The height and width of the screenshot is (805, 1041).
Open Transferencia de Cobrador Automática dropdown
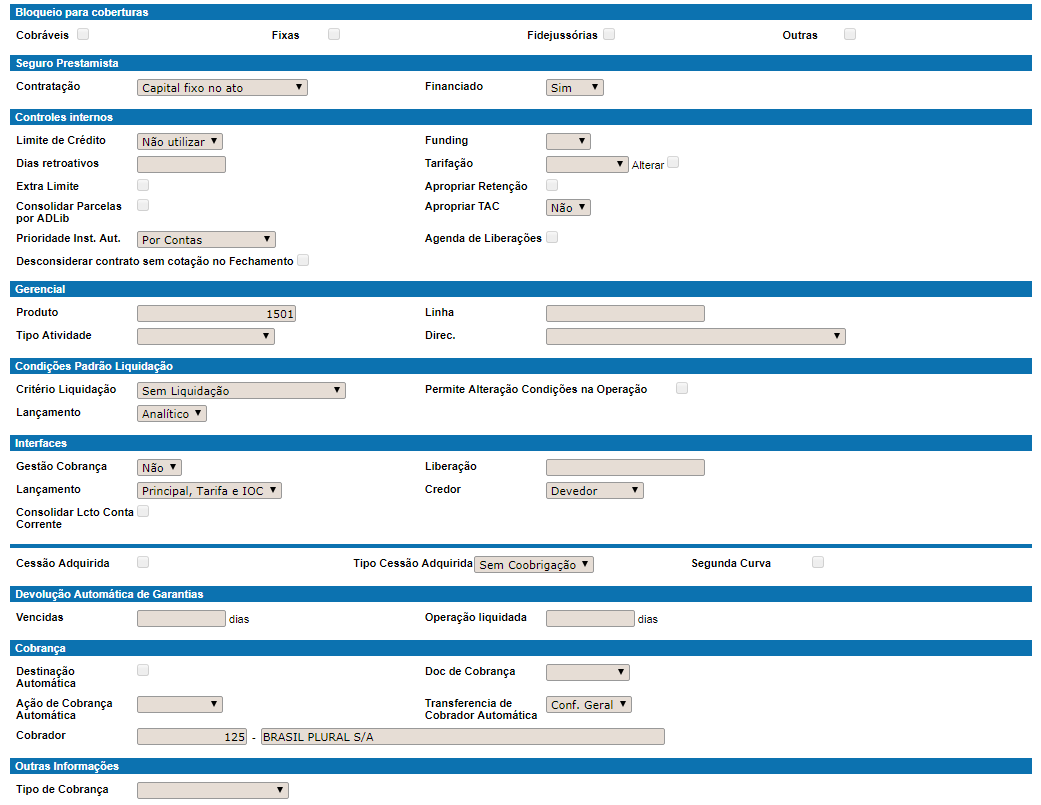[589, 704]
